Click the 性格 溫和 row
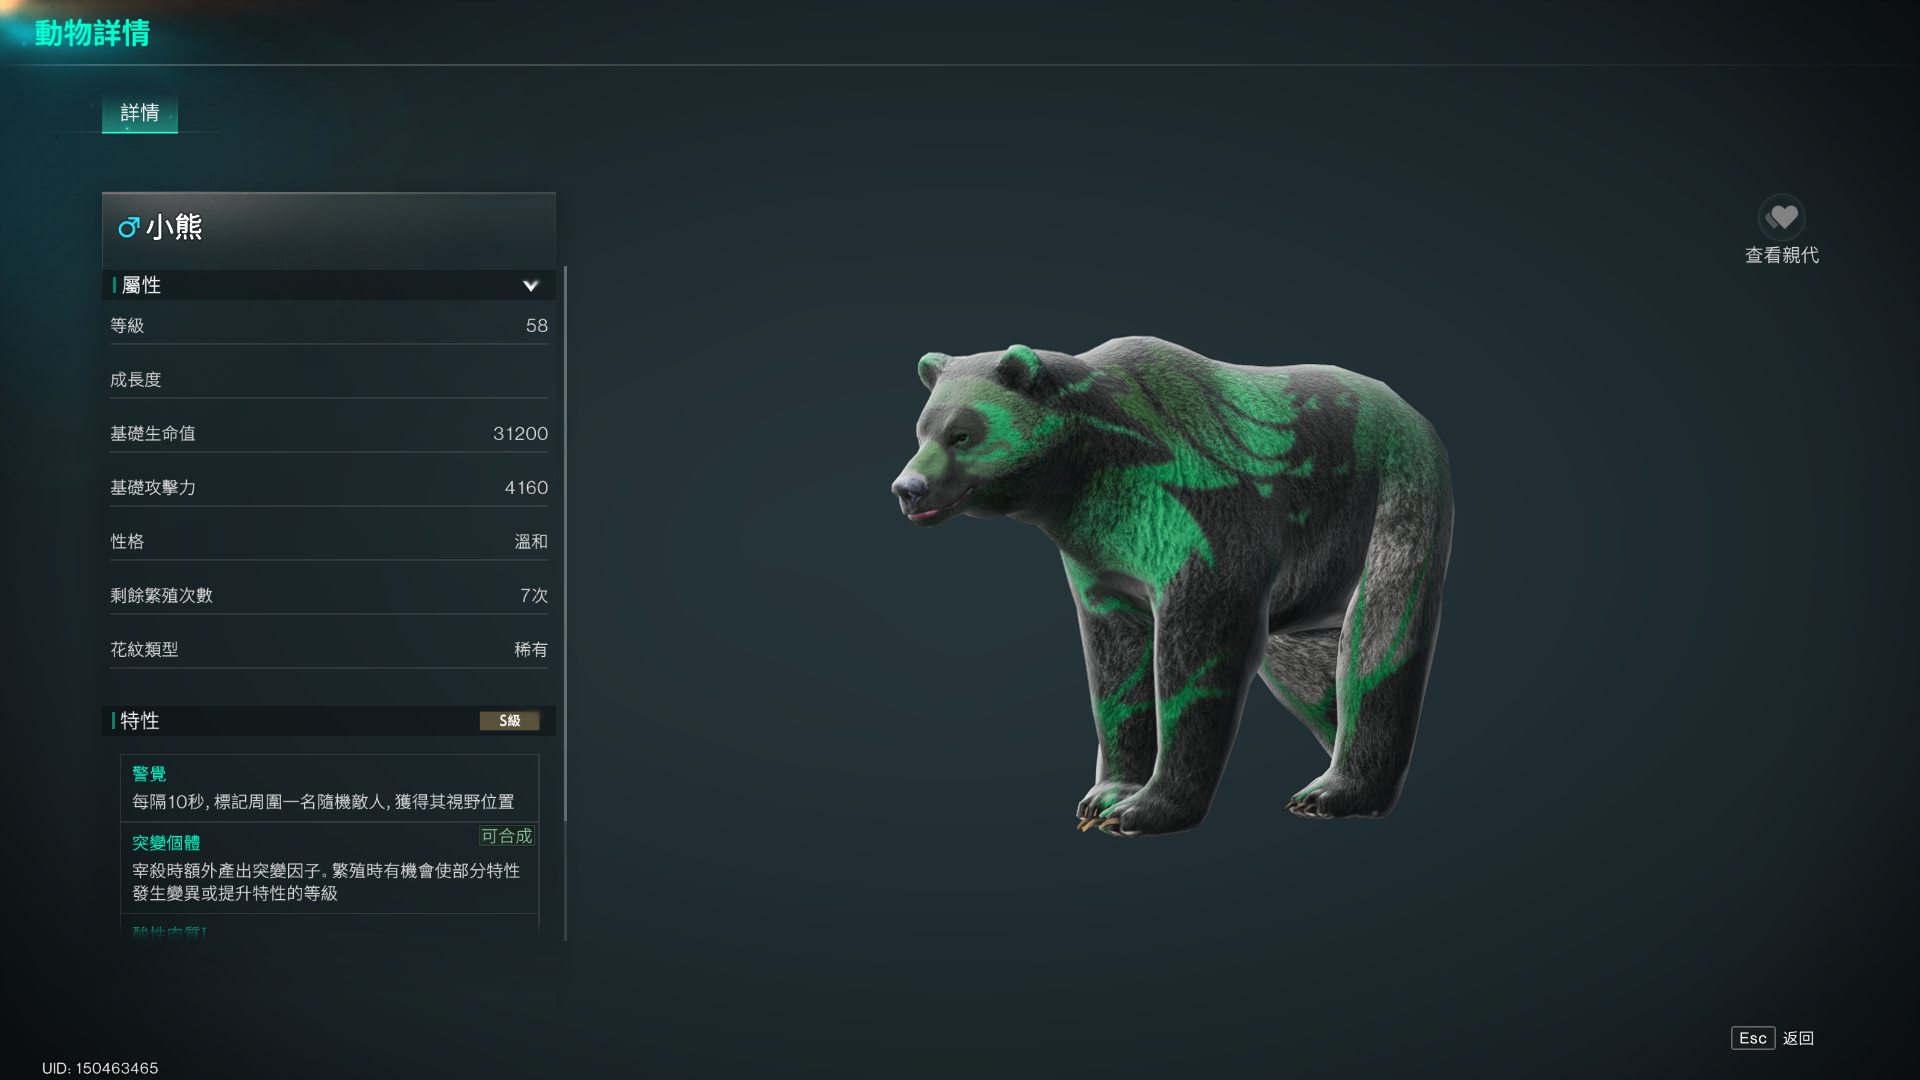This screenshot has height=1080, width=1920. pos(329,542)
